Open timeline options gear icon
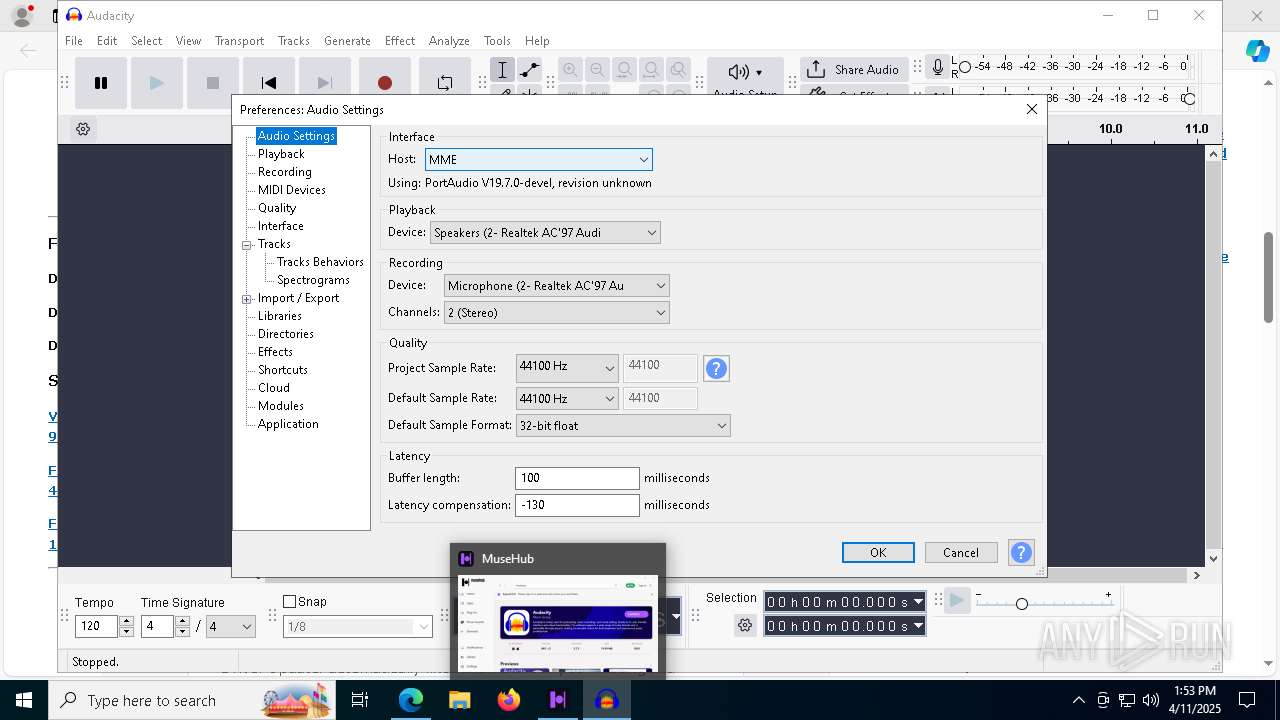Viewport: 1280px width, 720px height. 83,129
